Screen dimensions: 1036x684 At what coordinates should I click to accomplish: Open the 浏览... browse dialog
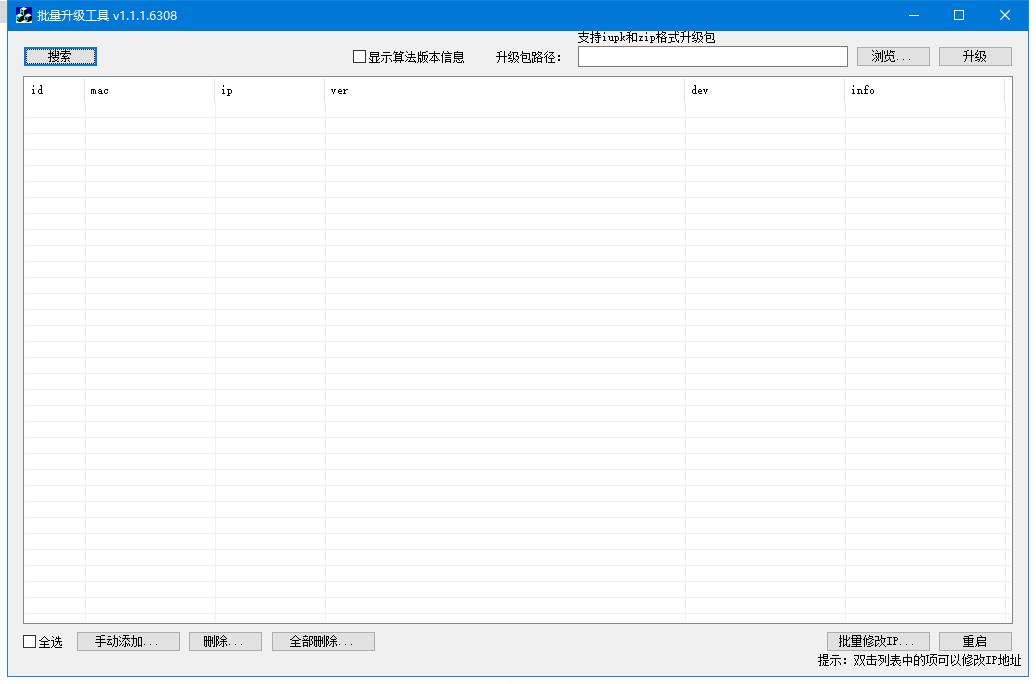pyautogui.click(x=893, y=57)
